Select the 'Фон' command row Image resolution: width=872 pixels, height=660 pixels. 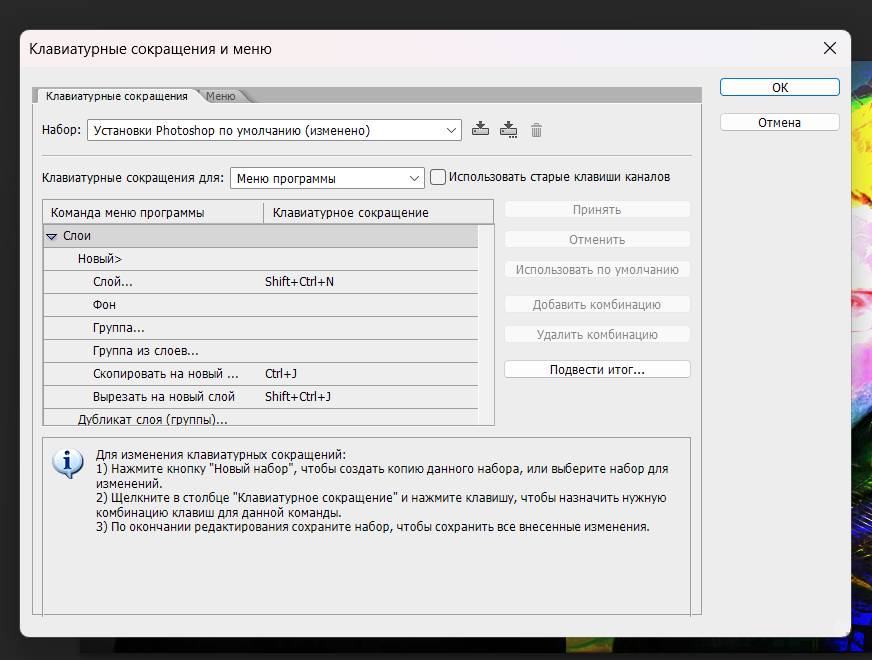click(x=104, y=305)
